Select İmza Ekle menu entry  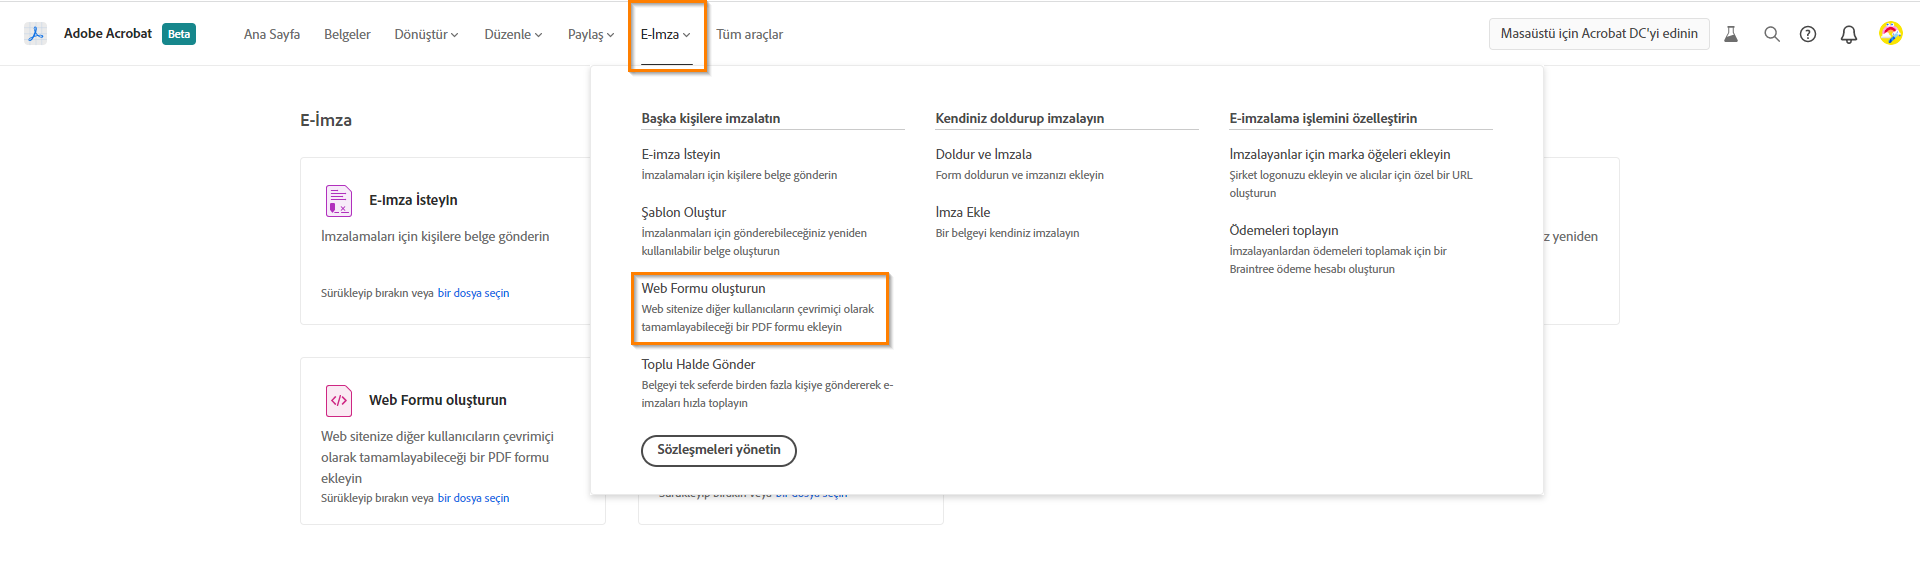point(963,212)
